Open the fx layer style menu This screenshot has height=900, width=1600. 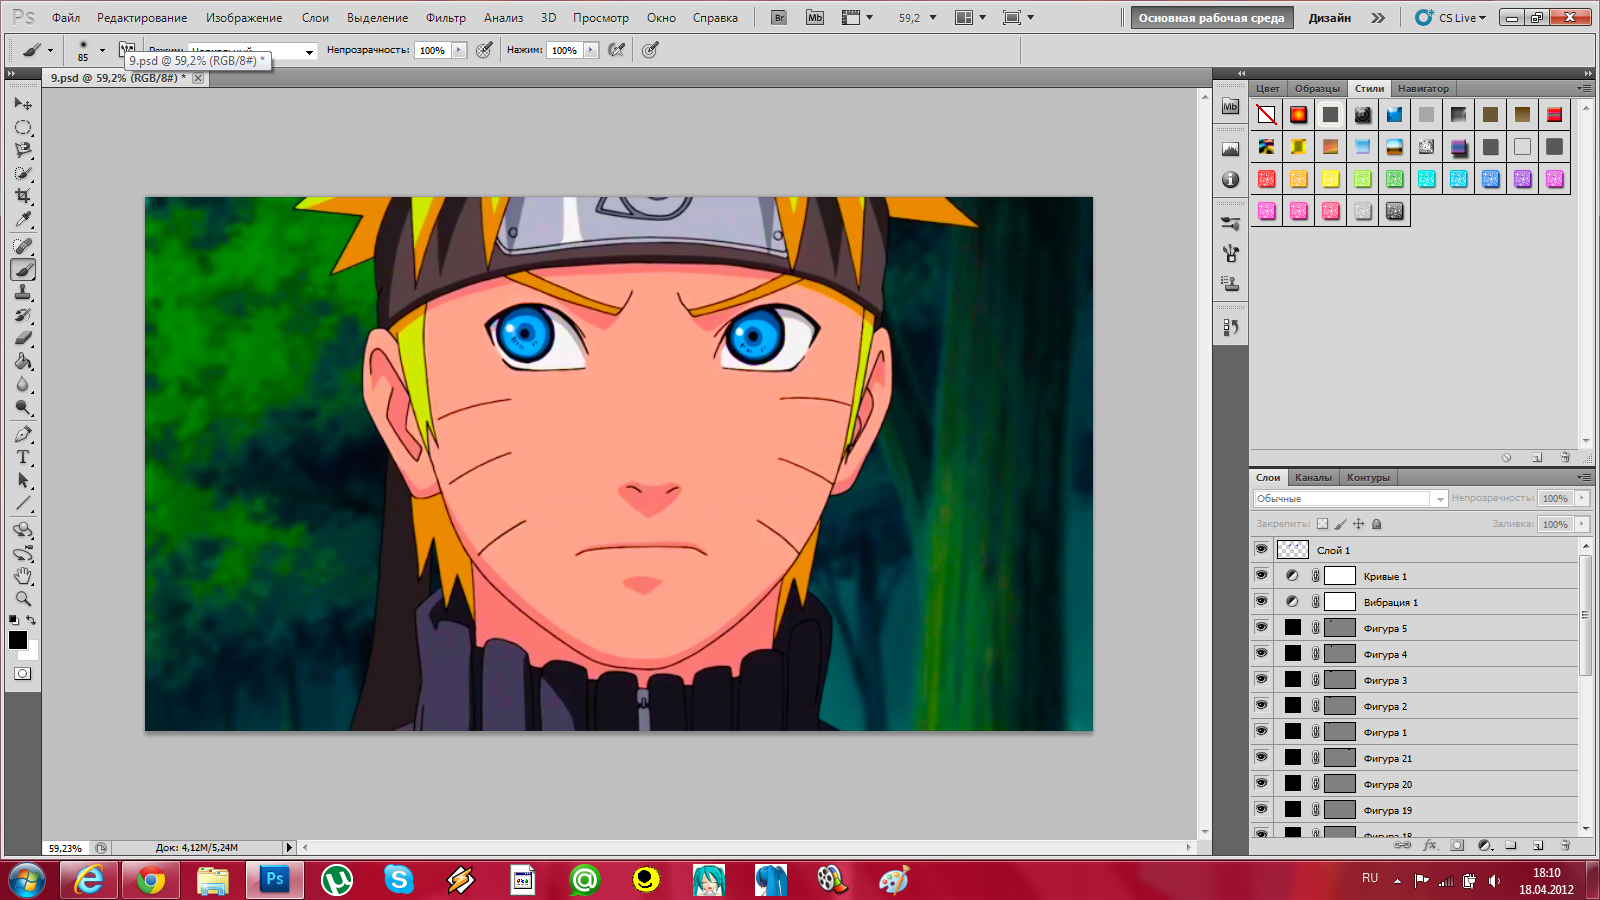click(x=1430, y=845)
